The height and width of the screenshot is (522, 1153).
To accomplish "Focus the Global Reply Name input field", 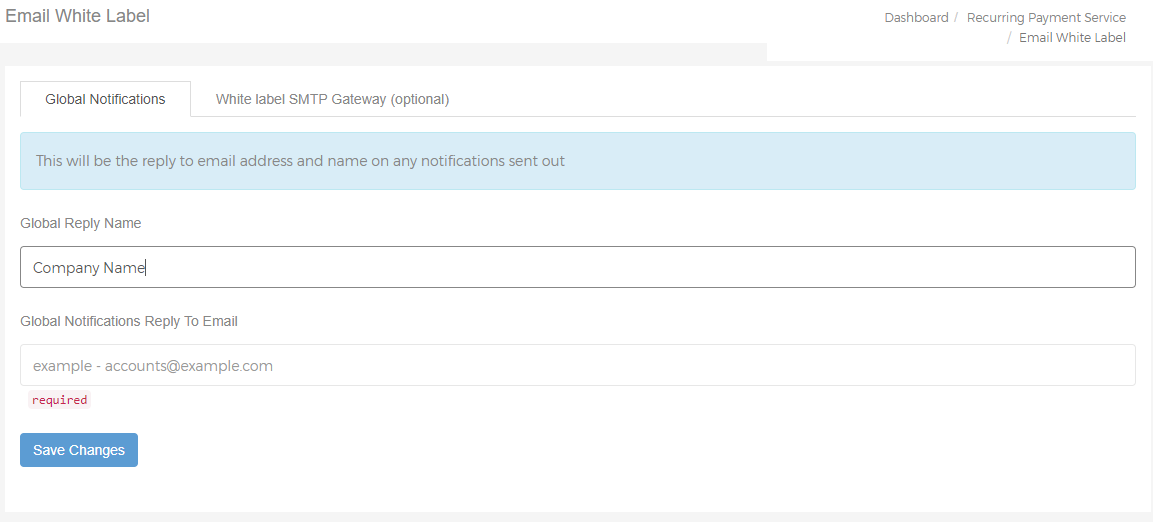I will [x=577, y=267].
